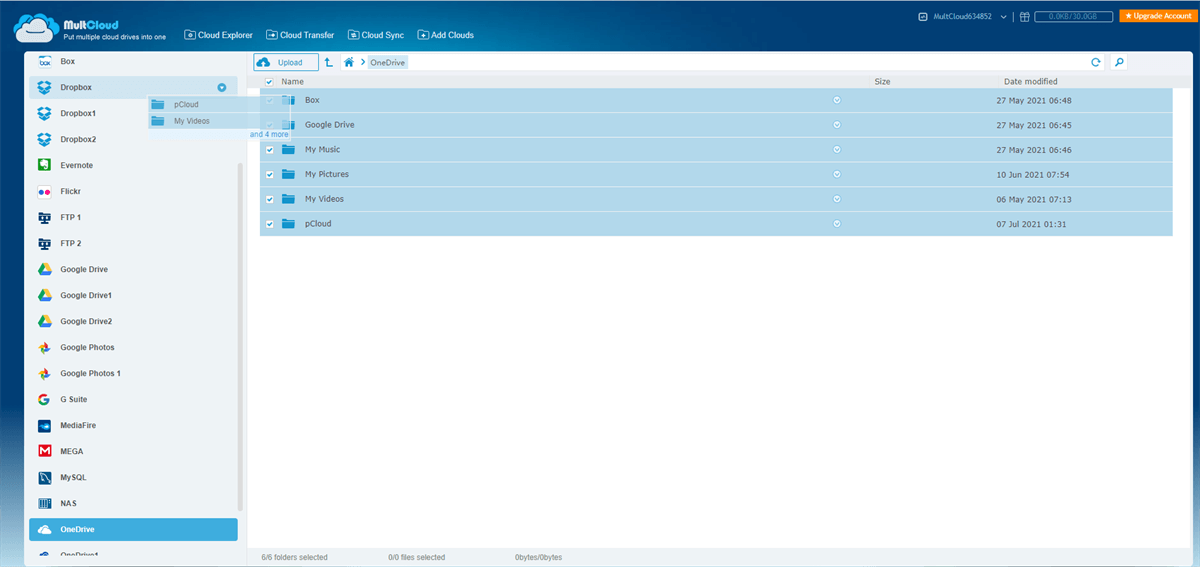The width and height of the screenshot is (1200, 567).
Task: Refresh the file list
Action: 1096,62
